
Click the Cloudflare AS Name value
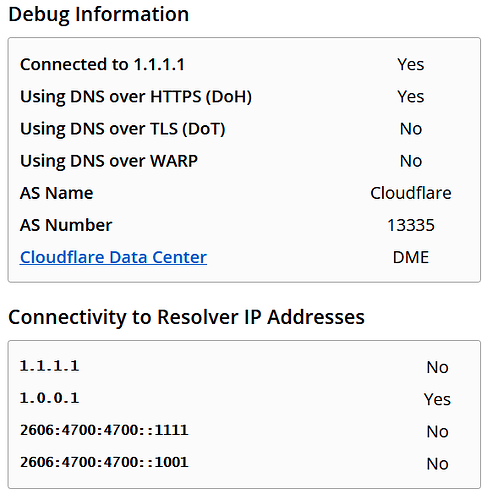pos(411,193)
